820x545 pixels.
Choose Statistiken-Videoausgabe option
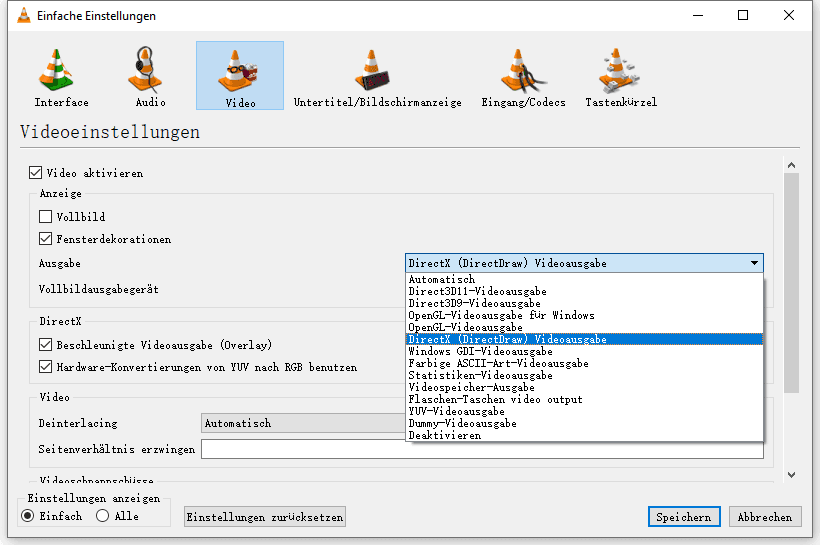(584, 376)
